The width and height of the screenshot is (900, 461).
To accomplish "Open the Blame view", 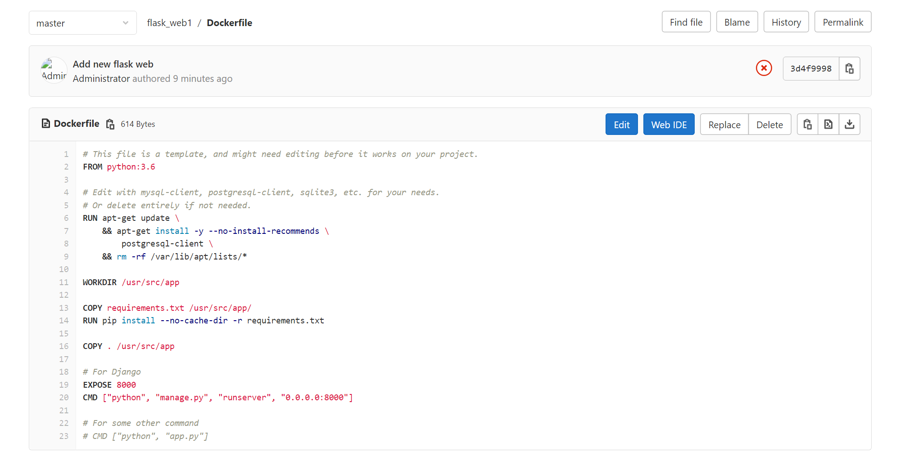I will coord(736,22).
